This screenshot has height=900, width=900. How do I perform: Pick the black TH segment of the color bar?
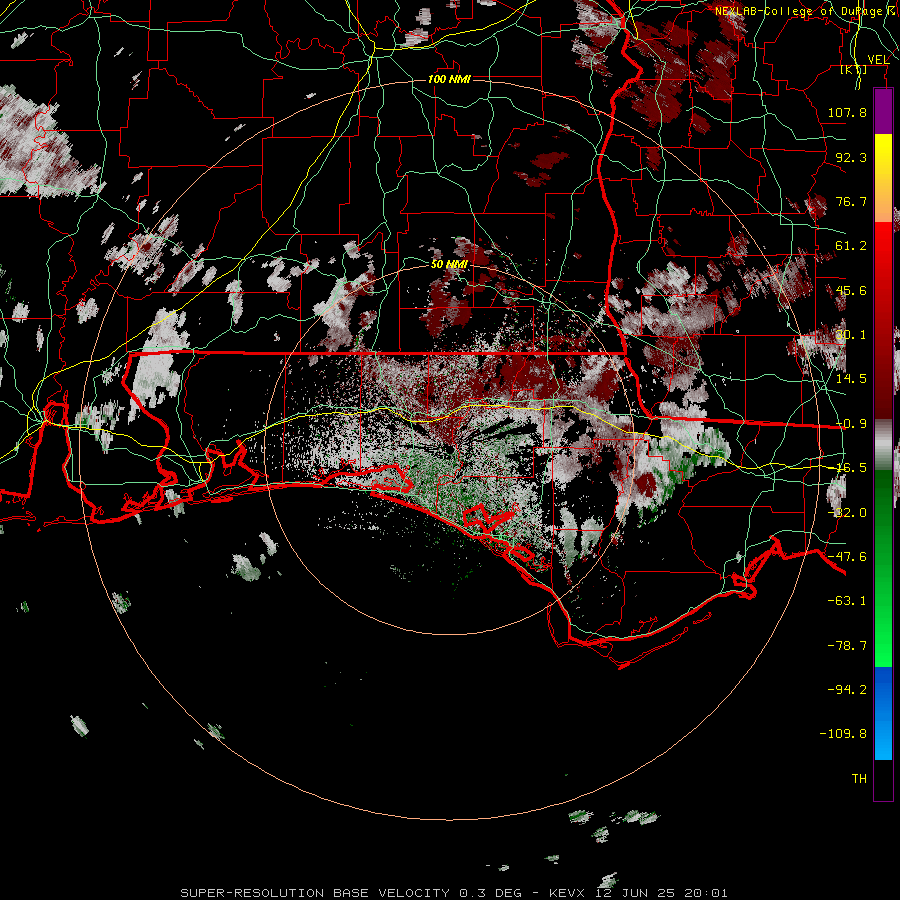click(883, 780)
